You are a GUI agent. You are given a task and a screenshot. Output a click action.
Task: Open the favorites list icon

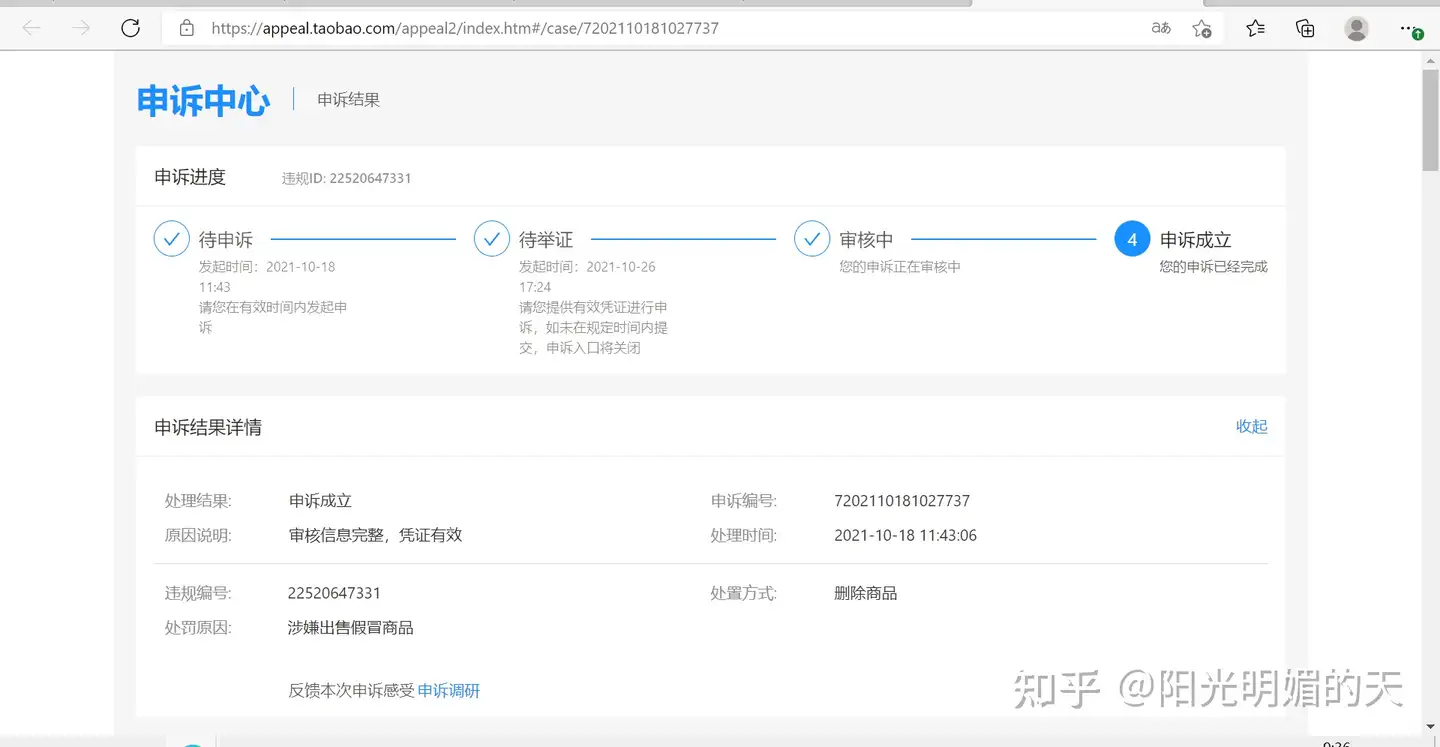click(1256, 28)
